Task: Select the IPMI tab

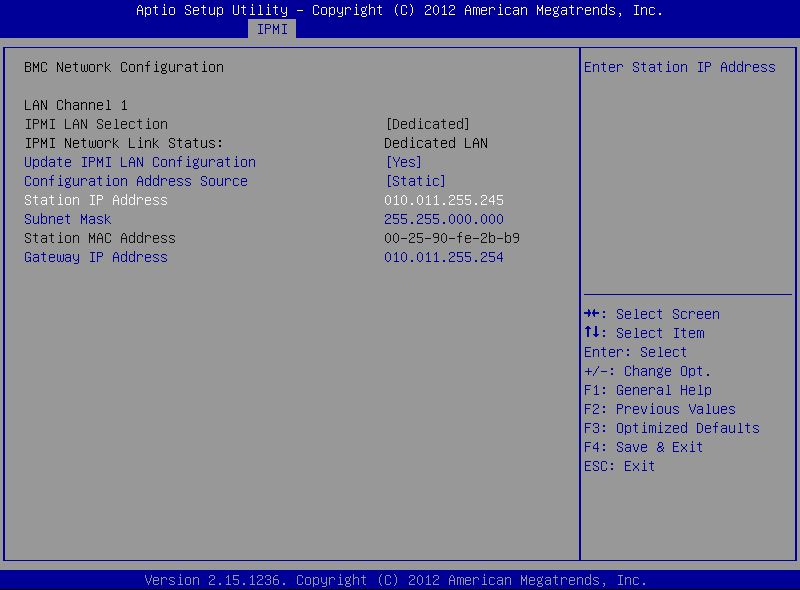Action: tap(272, 29)
